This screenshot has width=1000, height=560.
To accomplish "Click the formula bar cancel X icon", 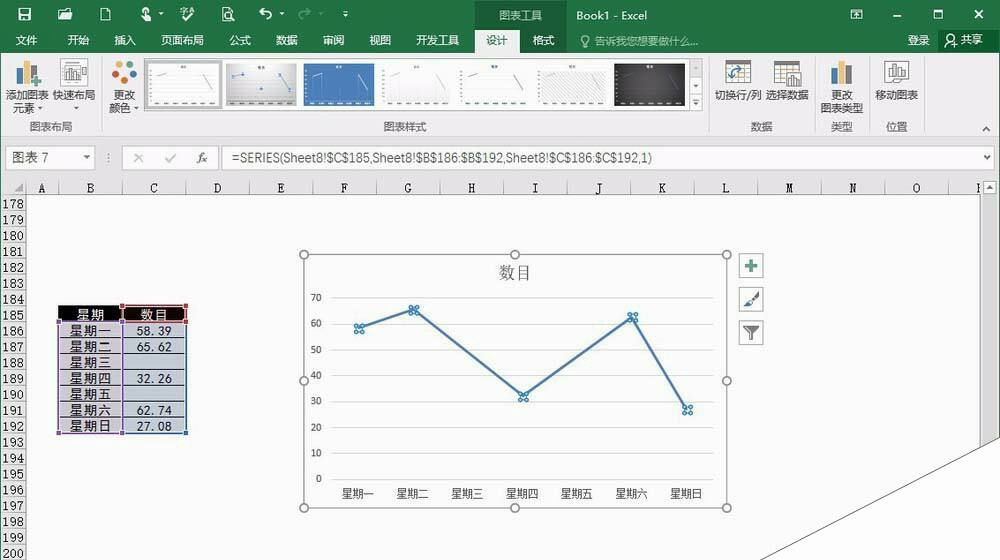I will coord(138,158).
